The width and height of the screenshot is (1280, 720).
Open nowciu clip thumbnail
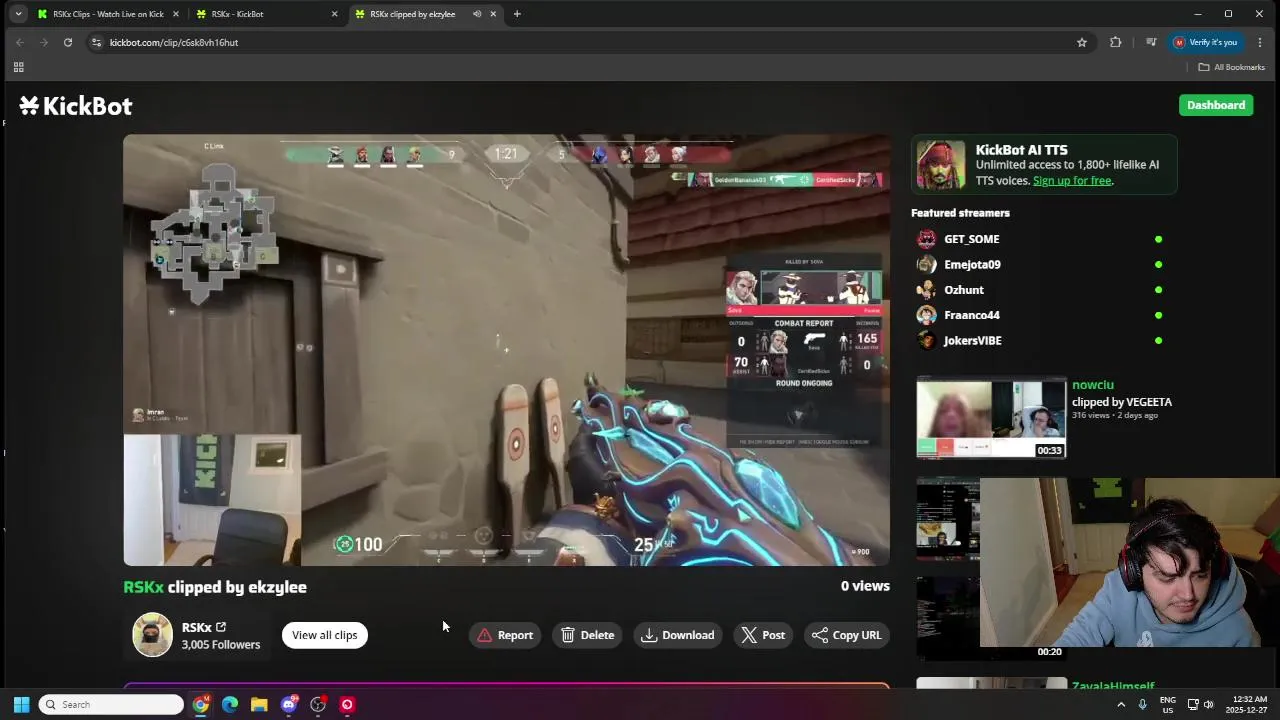click(x=991, y=418)
